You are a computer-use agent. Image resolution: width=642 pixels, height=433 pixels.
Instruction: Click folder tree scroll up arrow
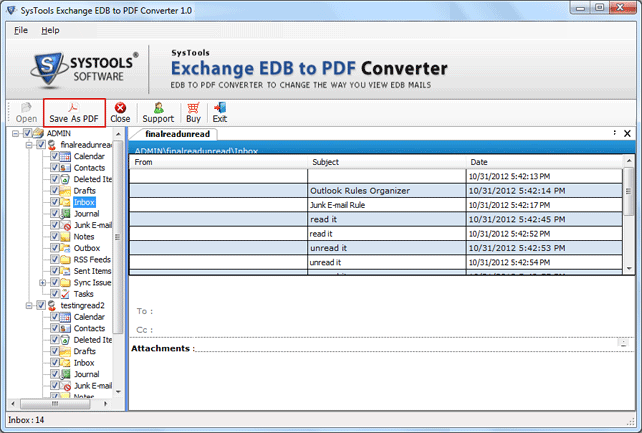click(118, 134)
